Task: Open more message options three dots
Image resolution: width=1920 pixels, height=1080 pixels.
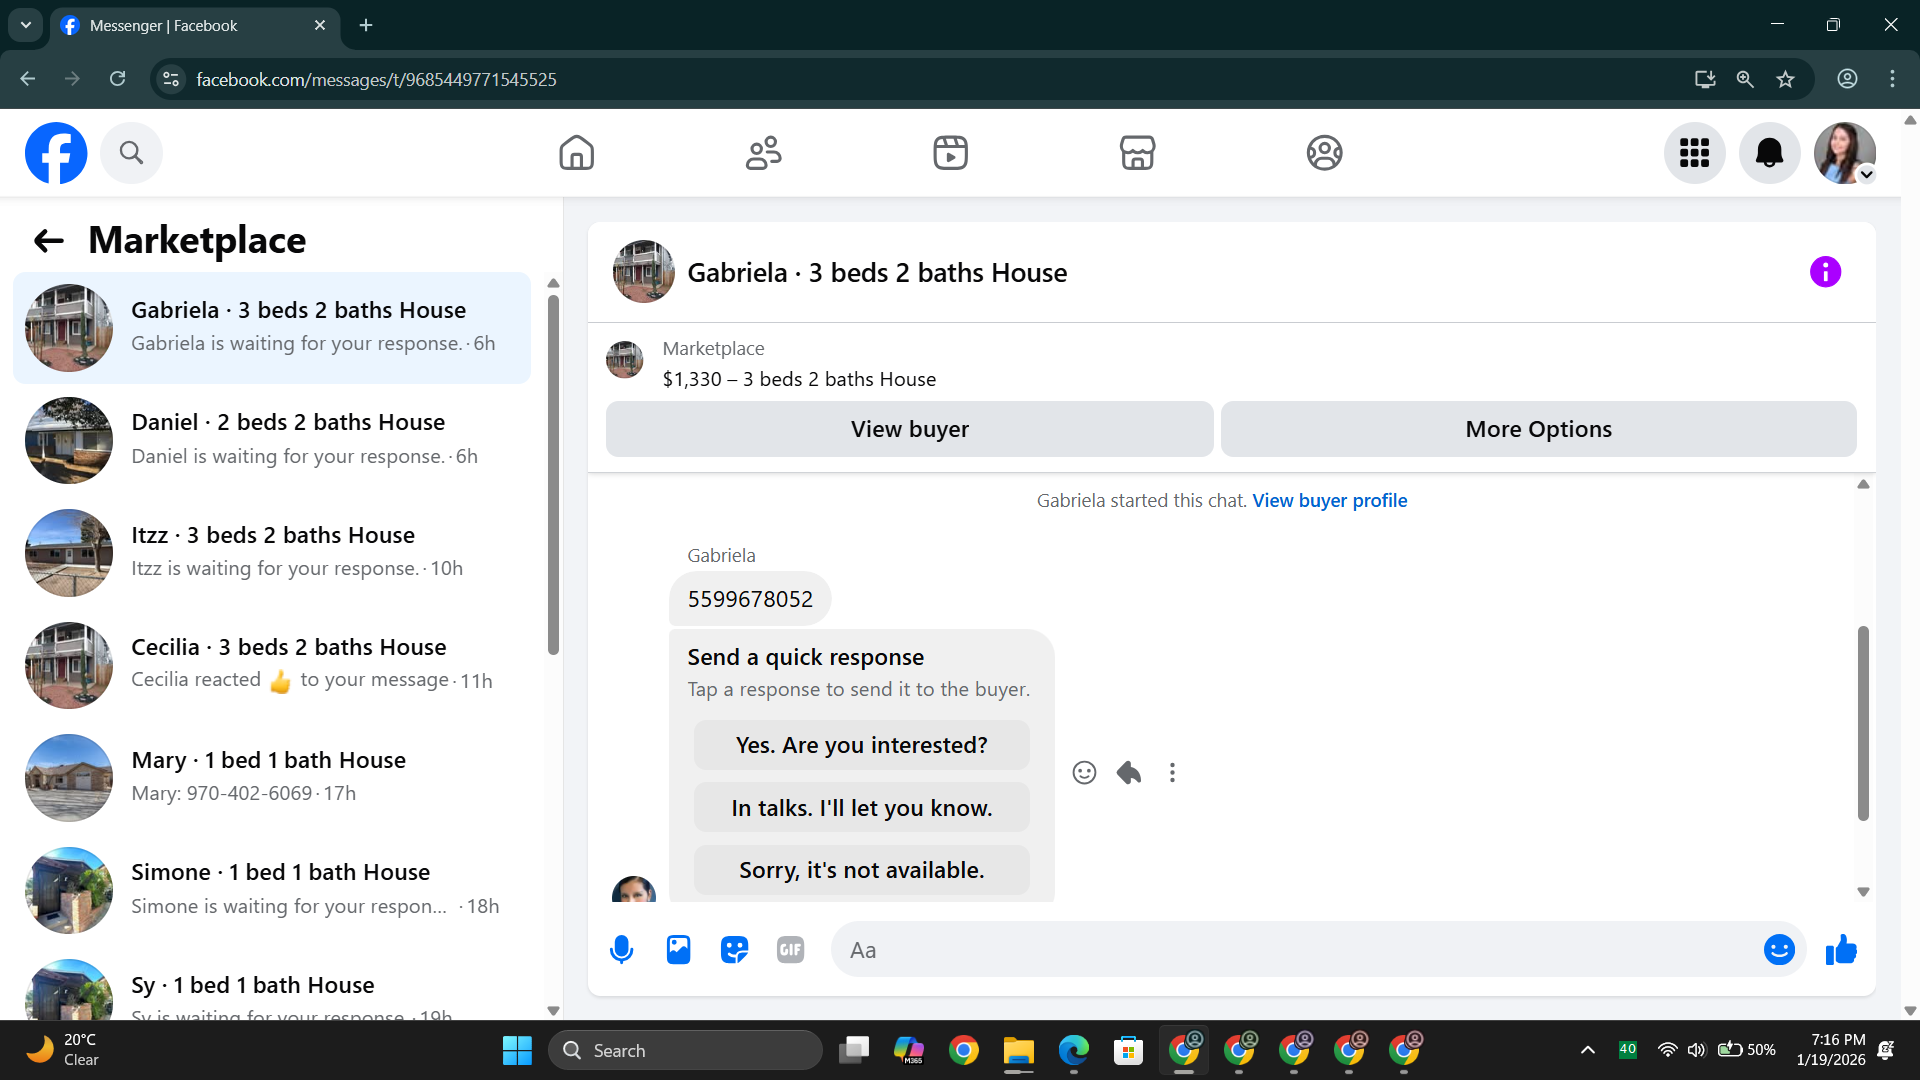Action: click(1172, 773)
